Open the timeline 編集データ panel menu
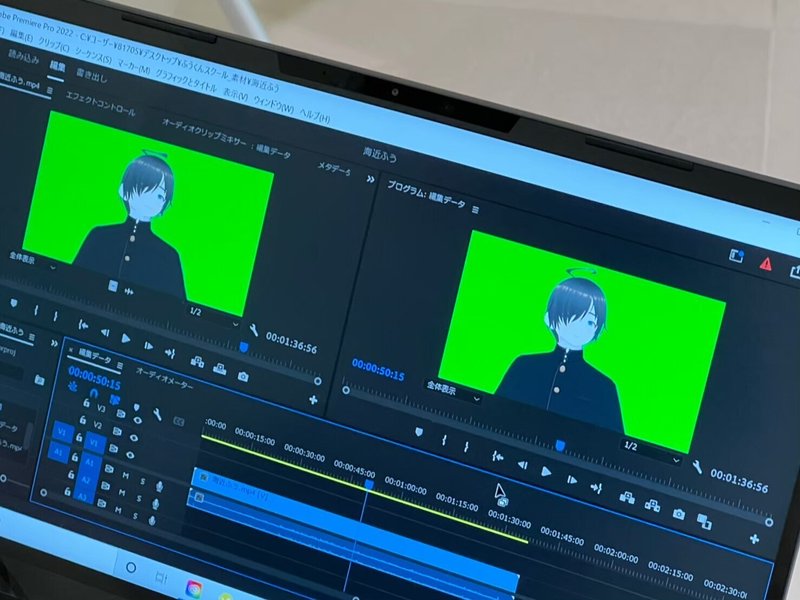This screenshot has height=600, width=800. 119,365
